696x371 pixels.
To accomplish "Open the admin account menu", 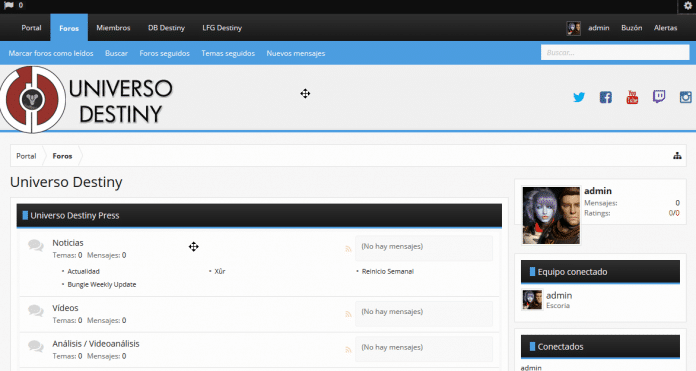I will (x=598, y=28).
